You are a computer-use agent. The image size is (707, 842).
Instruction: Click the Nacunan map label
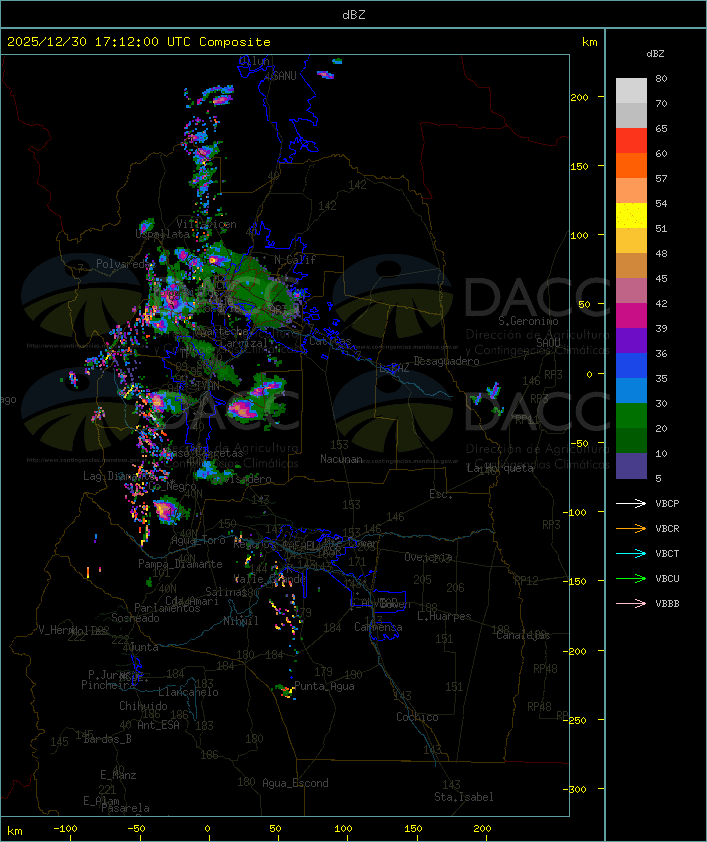(341, 459)
